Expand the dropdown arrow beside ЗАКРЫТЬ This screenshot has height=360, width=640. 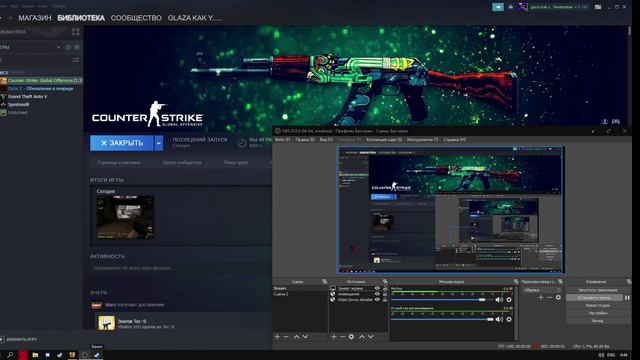(159, 143)
